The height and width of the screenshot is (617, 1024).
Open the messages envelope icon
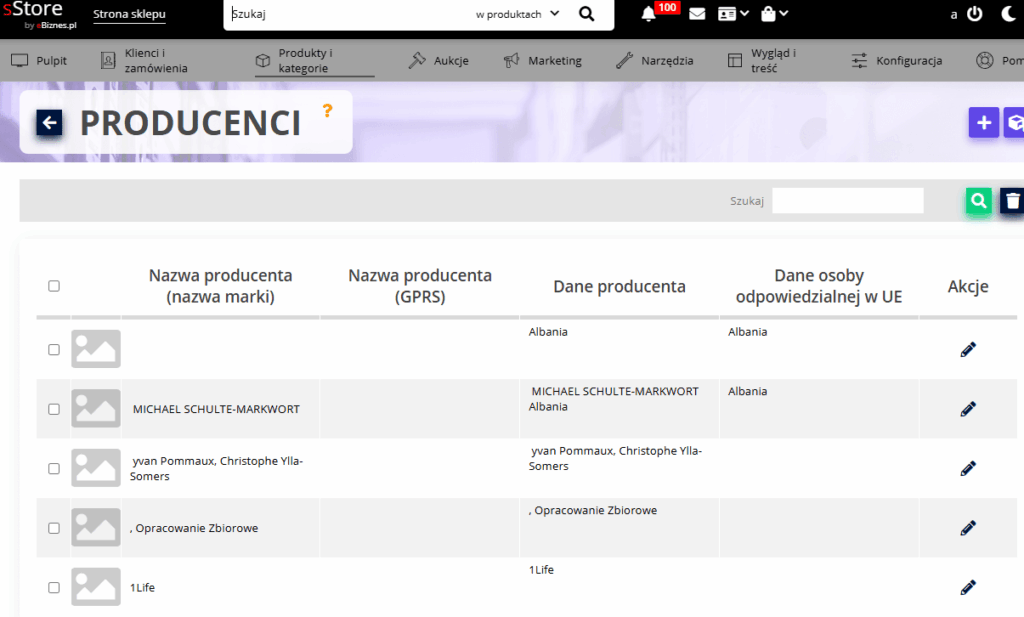pos(697,14)
